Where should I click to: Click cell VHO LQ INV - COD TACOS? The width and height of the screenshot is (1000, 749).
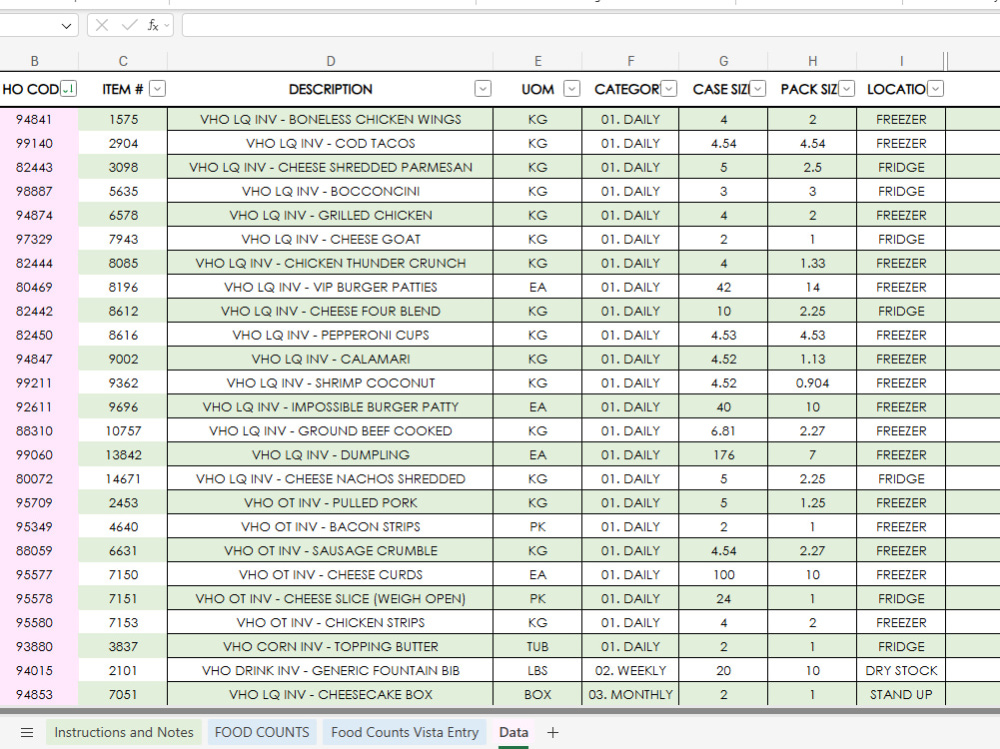click(x=330, y=144)
